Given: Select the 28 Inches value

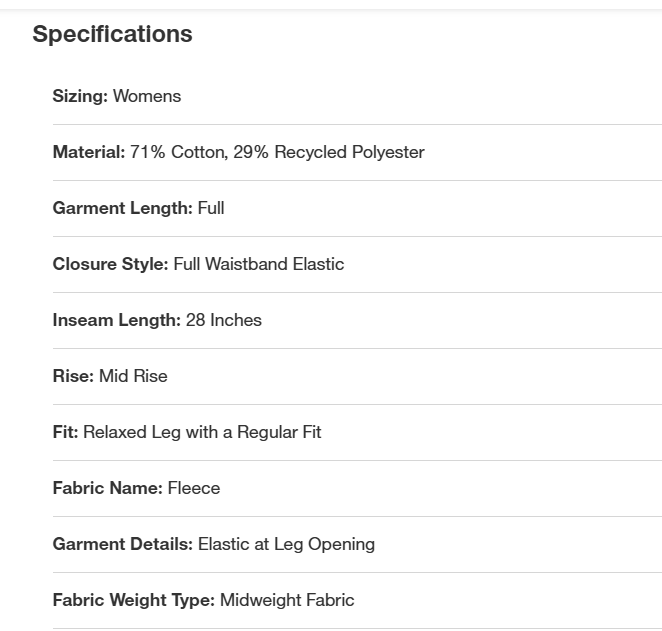Looking at the screenshot, I should pyautogui.click(x=224, y=320).
